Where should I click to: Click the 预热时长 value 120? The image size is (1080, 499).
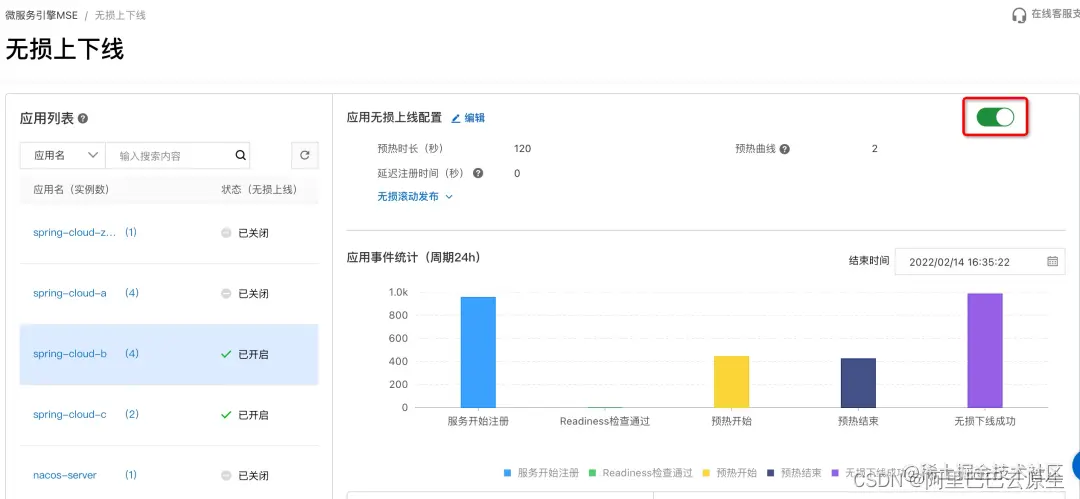coord(522,149)
